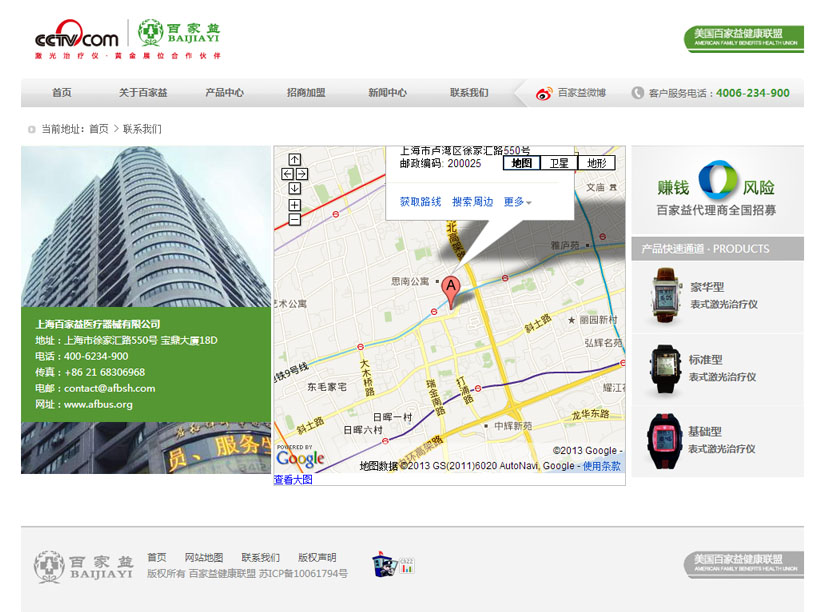The image size is (825, 612).
Task: Click the 邮政编码 200025 line in popup
Action: pos(440,164)
